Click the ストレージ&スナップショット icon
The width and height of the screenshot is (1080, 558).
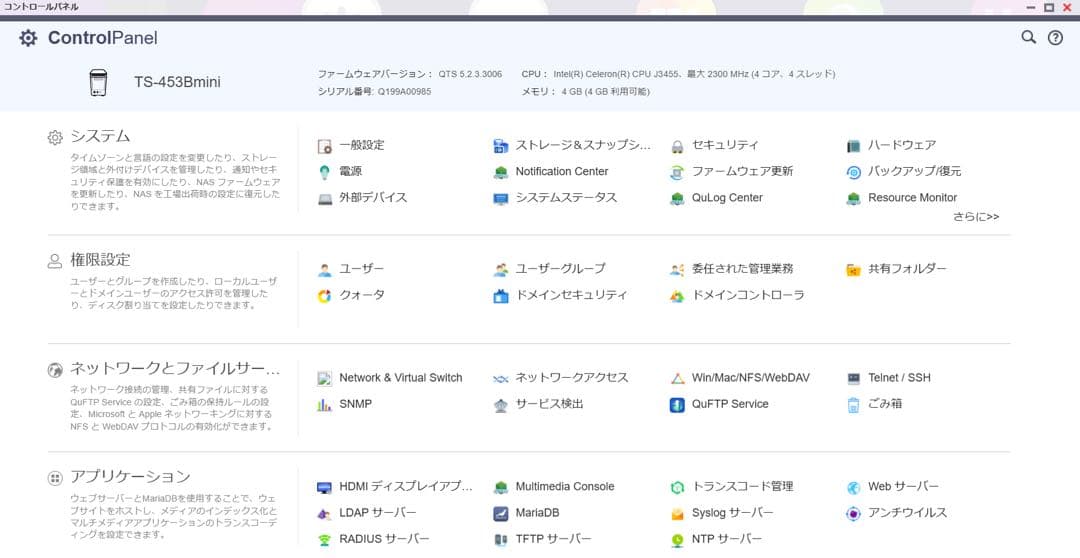[x=501, y=146]
